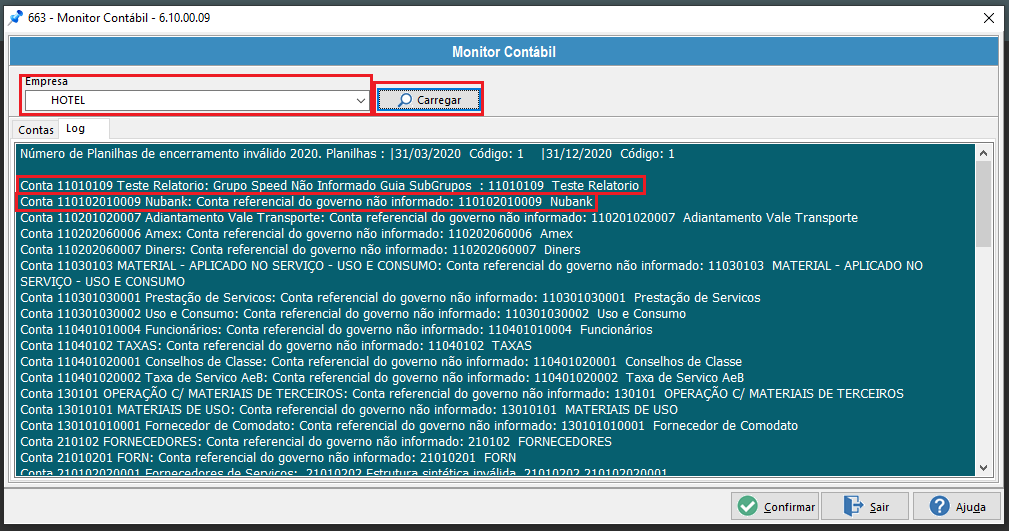Click the pin icon in the title bar

(x=15, y=18)
